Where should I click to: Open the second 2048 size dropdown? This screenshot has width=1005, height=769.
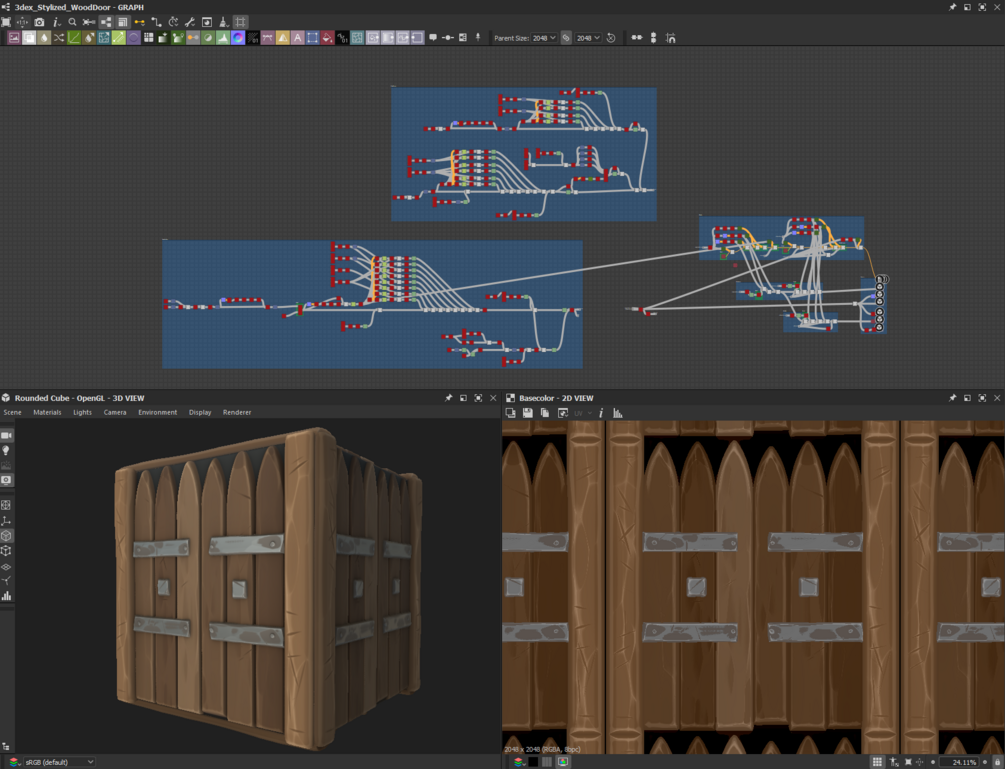[x=588, y=38]
